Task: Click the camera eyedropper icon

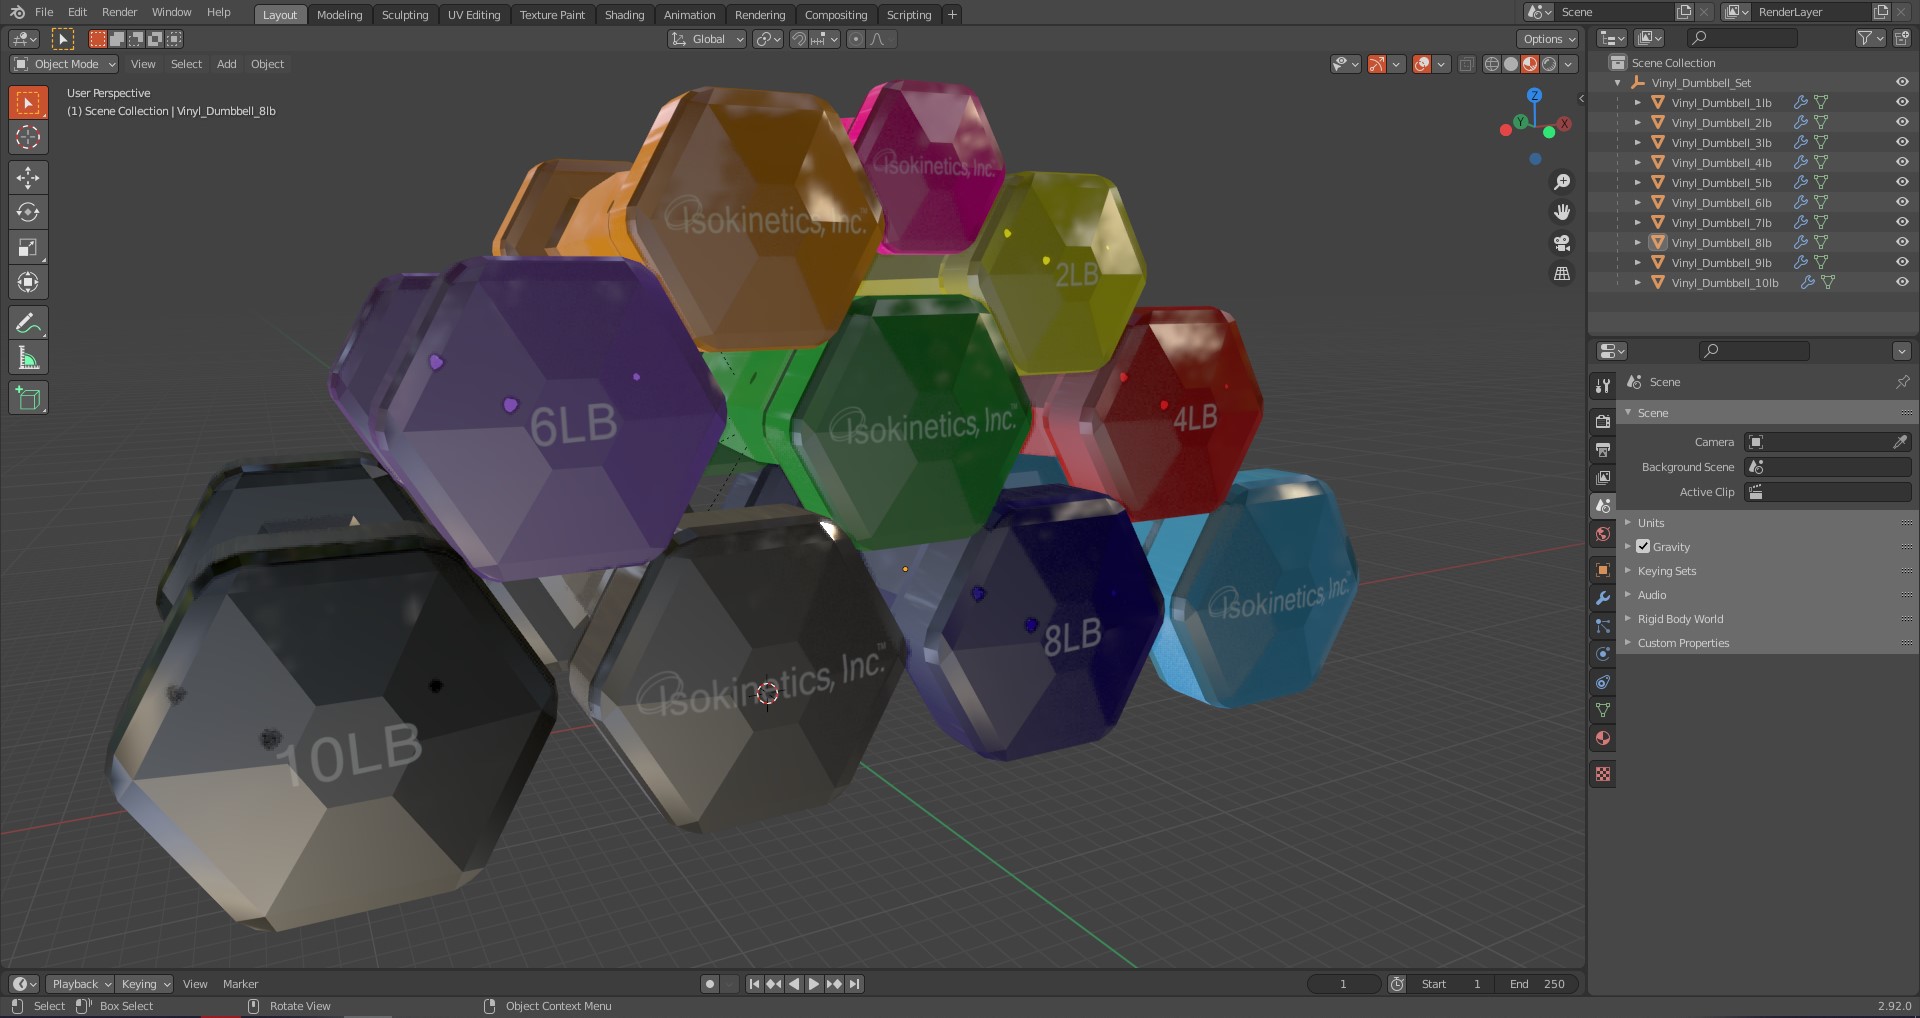Action: pos(1900,441)
